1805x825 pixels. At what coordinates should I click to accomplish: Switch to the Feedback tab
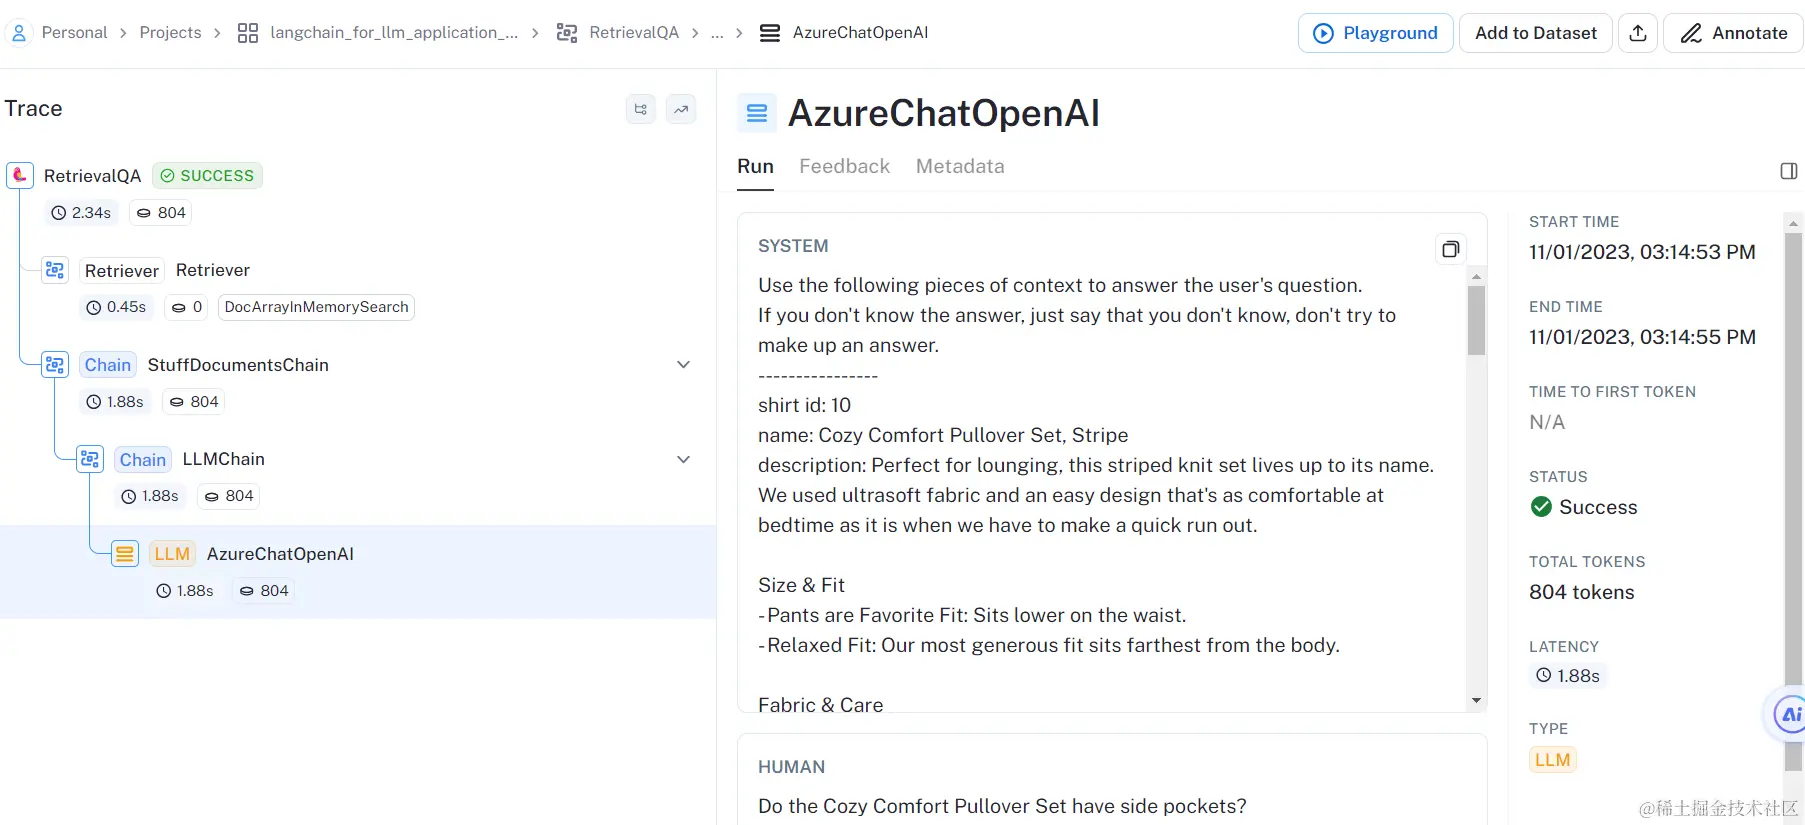(844, 166)
